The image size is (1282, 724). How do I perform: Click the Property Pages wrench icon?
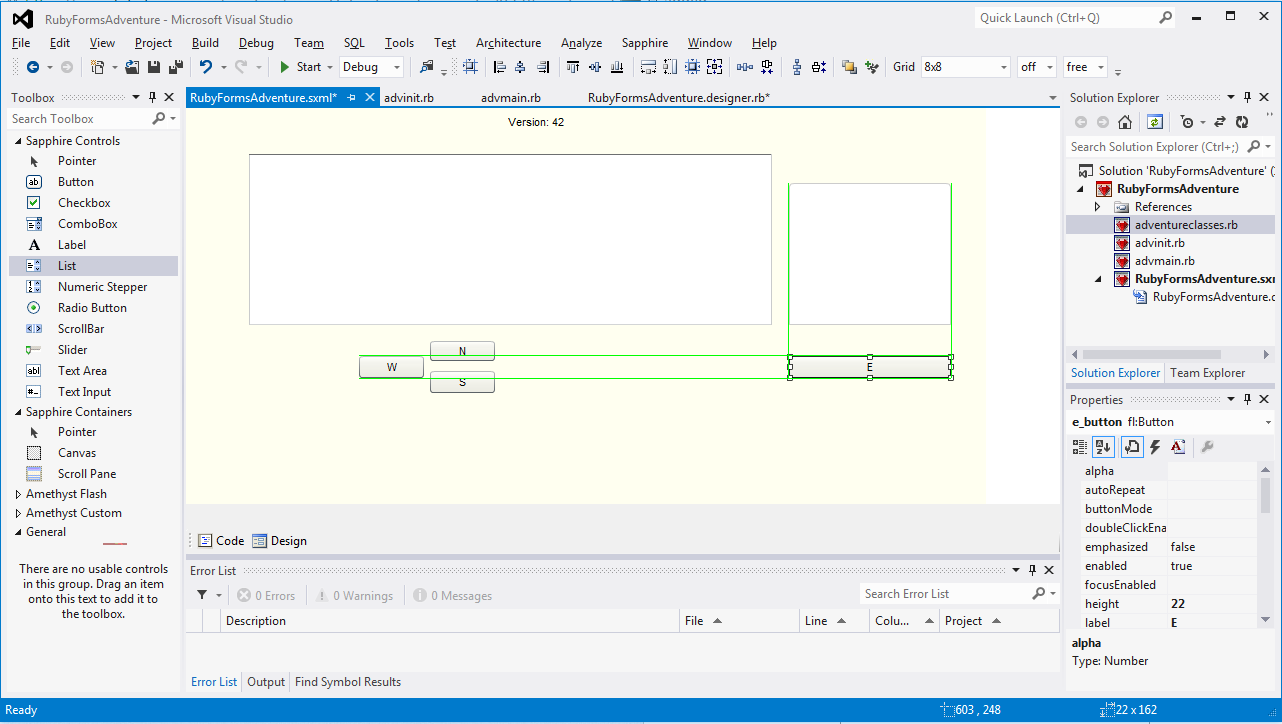coord(1207,447)
